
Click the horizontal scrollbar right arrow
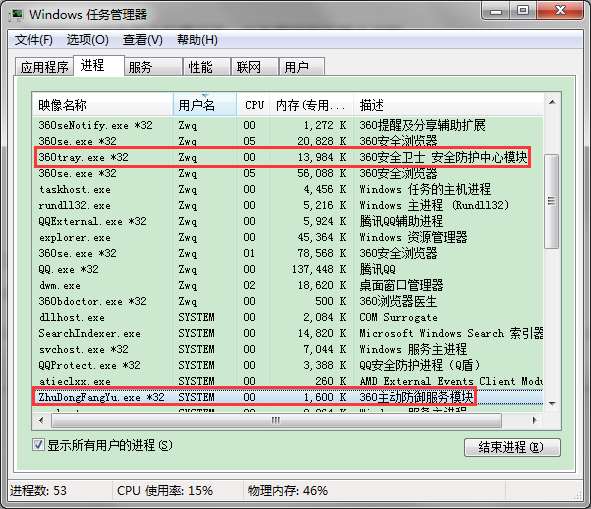click(x=534, y=420)
